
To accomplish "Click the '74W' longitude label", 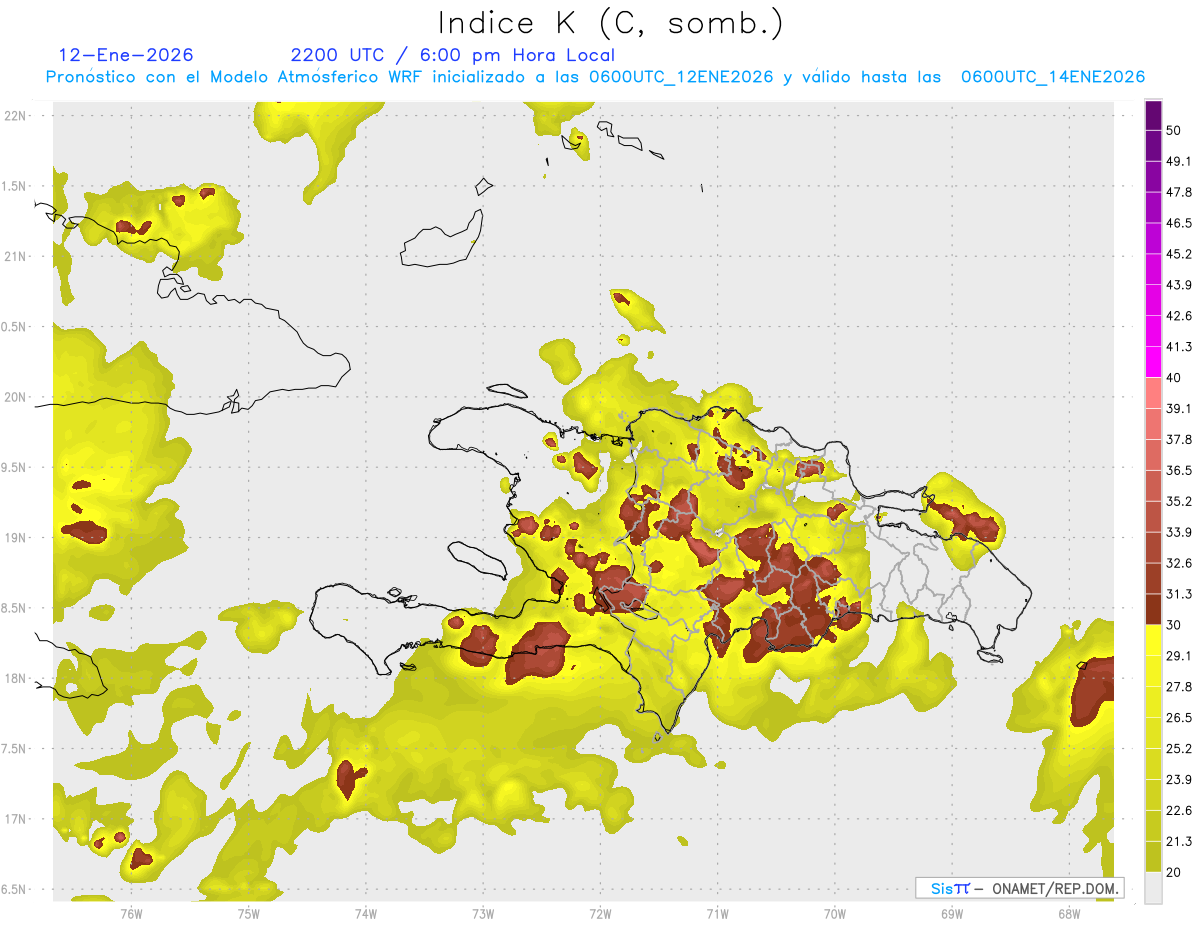I will tap(366, 912).
